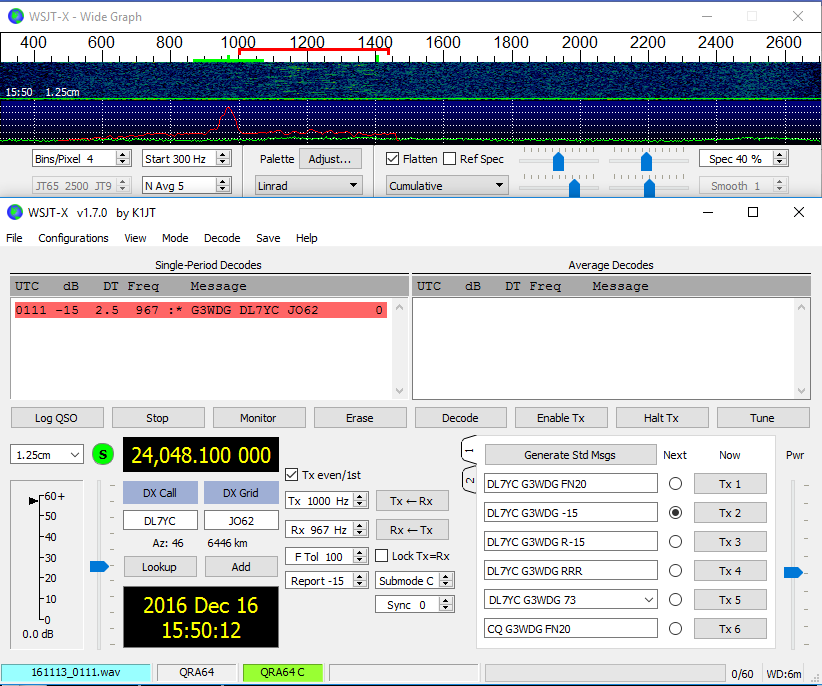This screenshot has height=686, width=822.
Task: Enable the Ref Spec checkbox
Action: coord(450,159)
